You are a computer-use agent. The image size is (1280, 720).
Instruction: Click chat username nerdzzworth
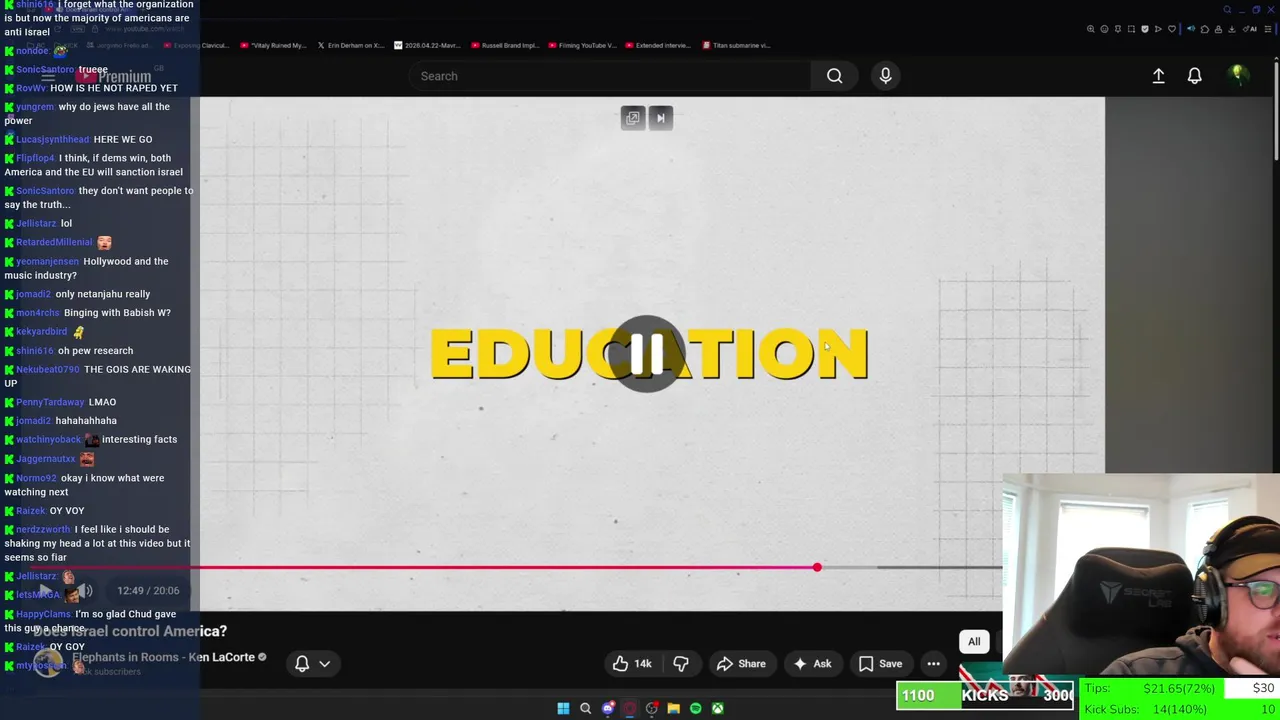point(43,529)
